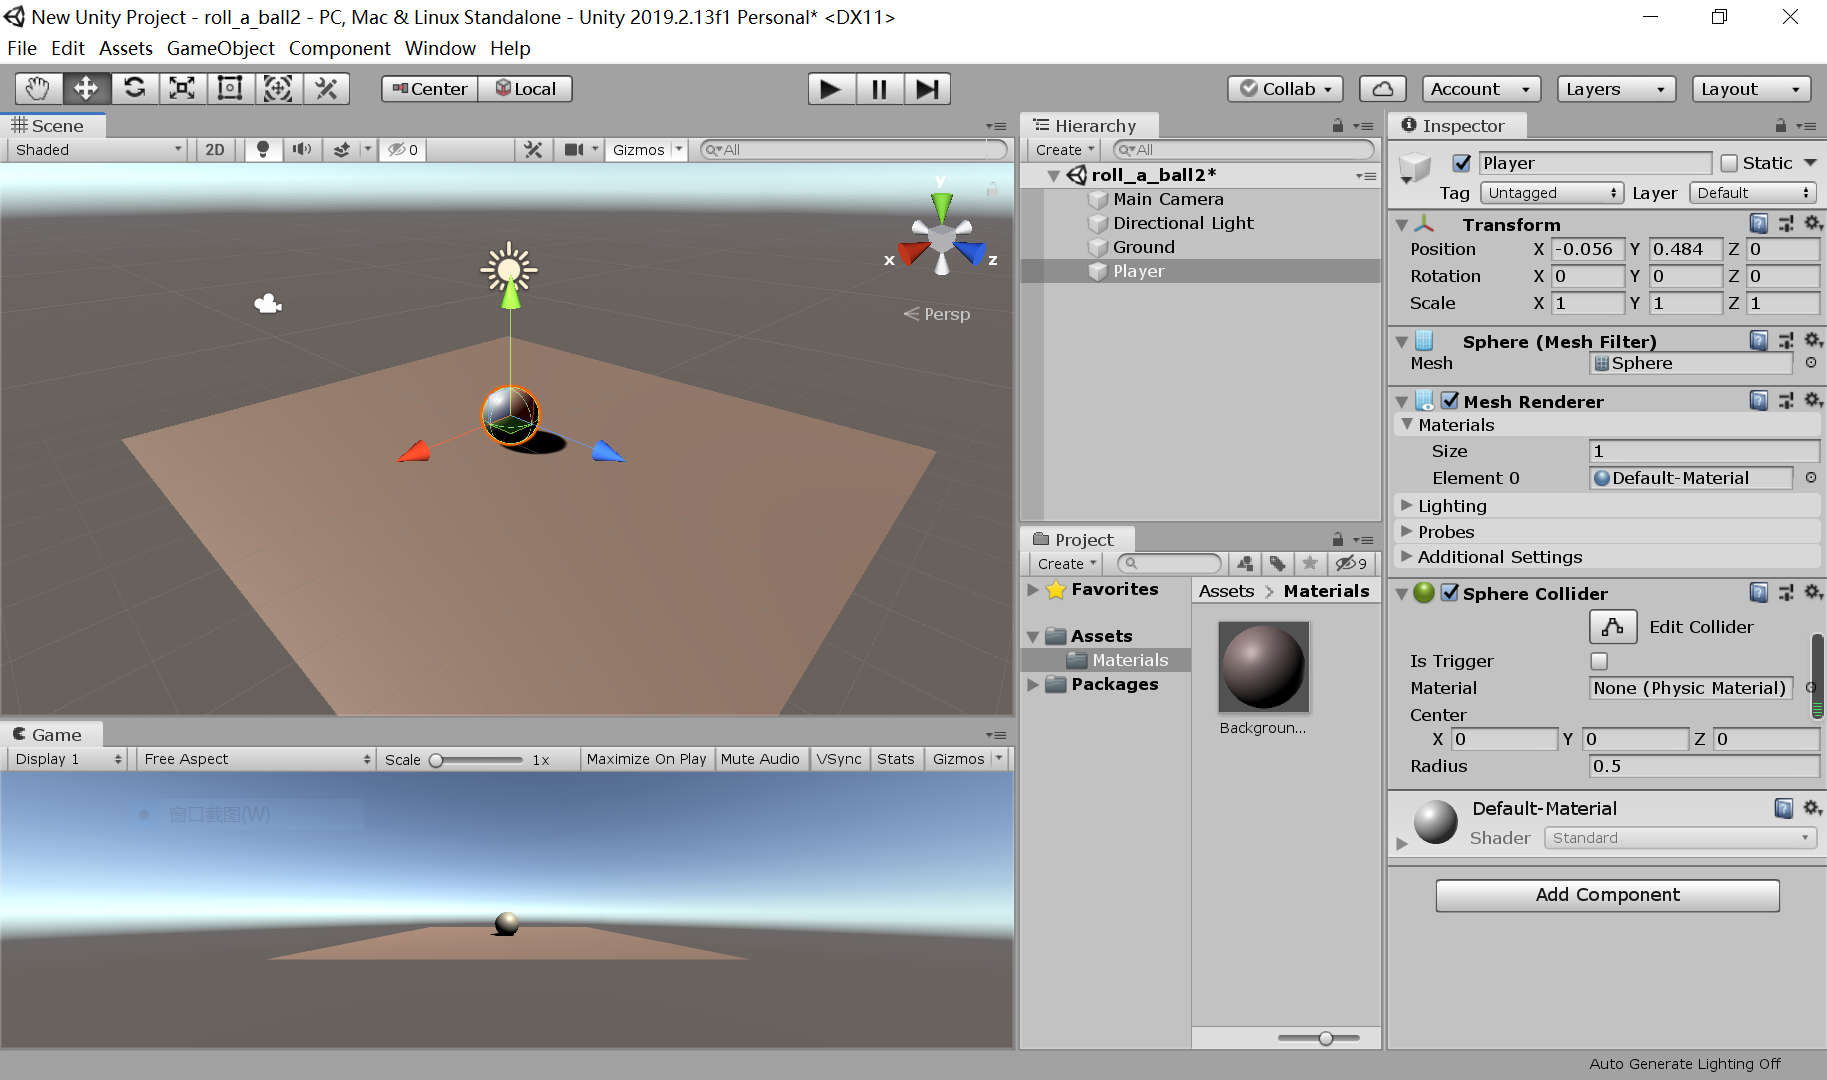1827x1080 pixels.
Task: Select the Rotate tool
Action: [134, 88]
